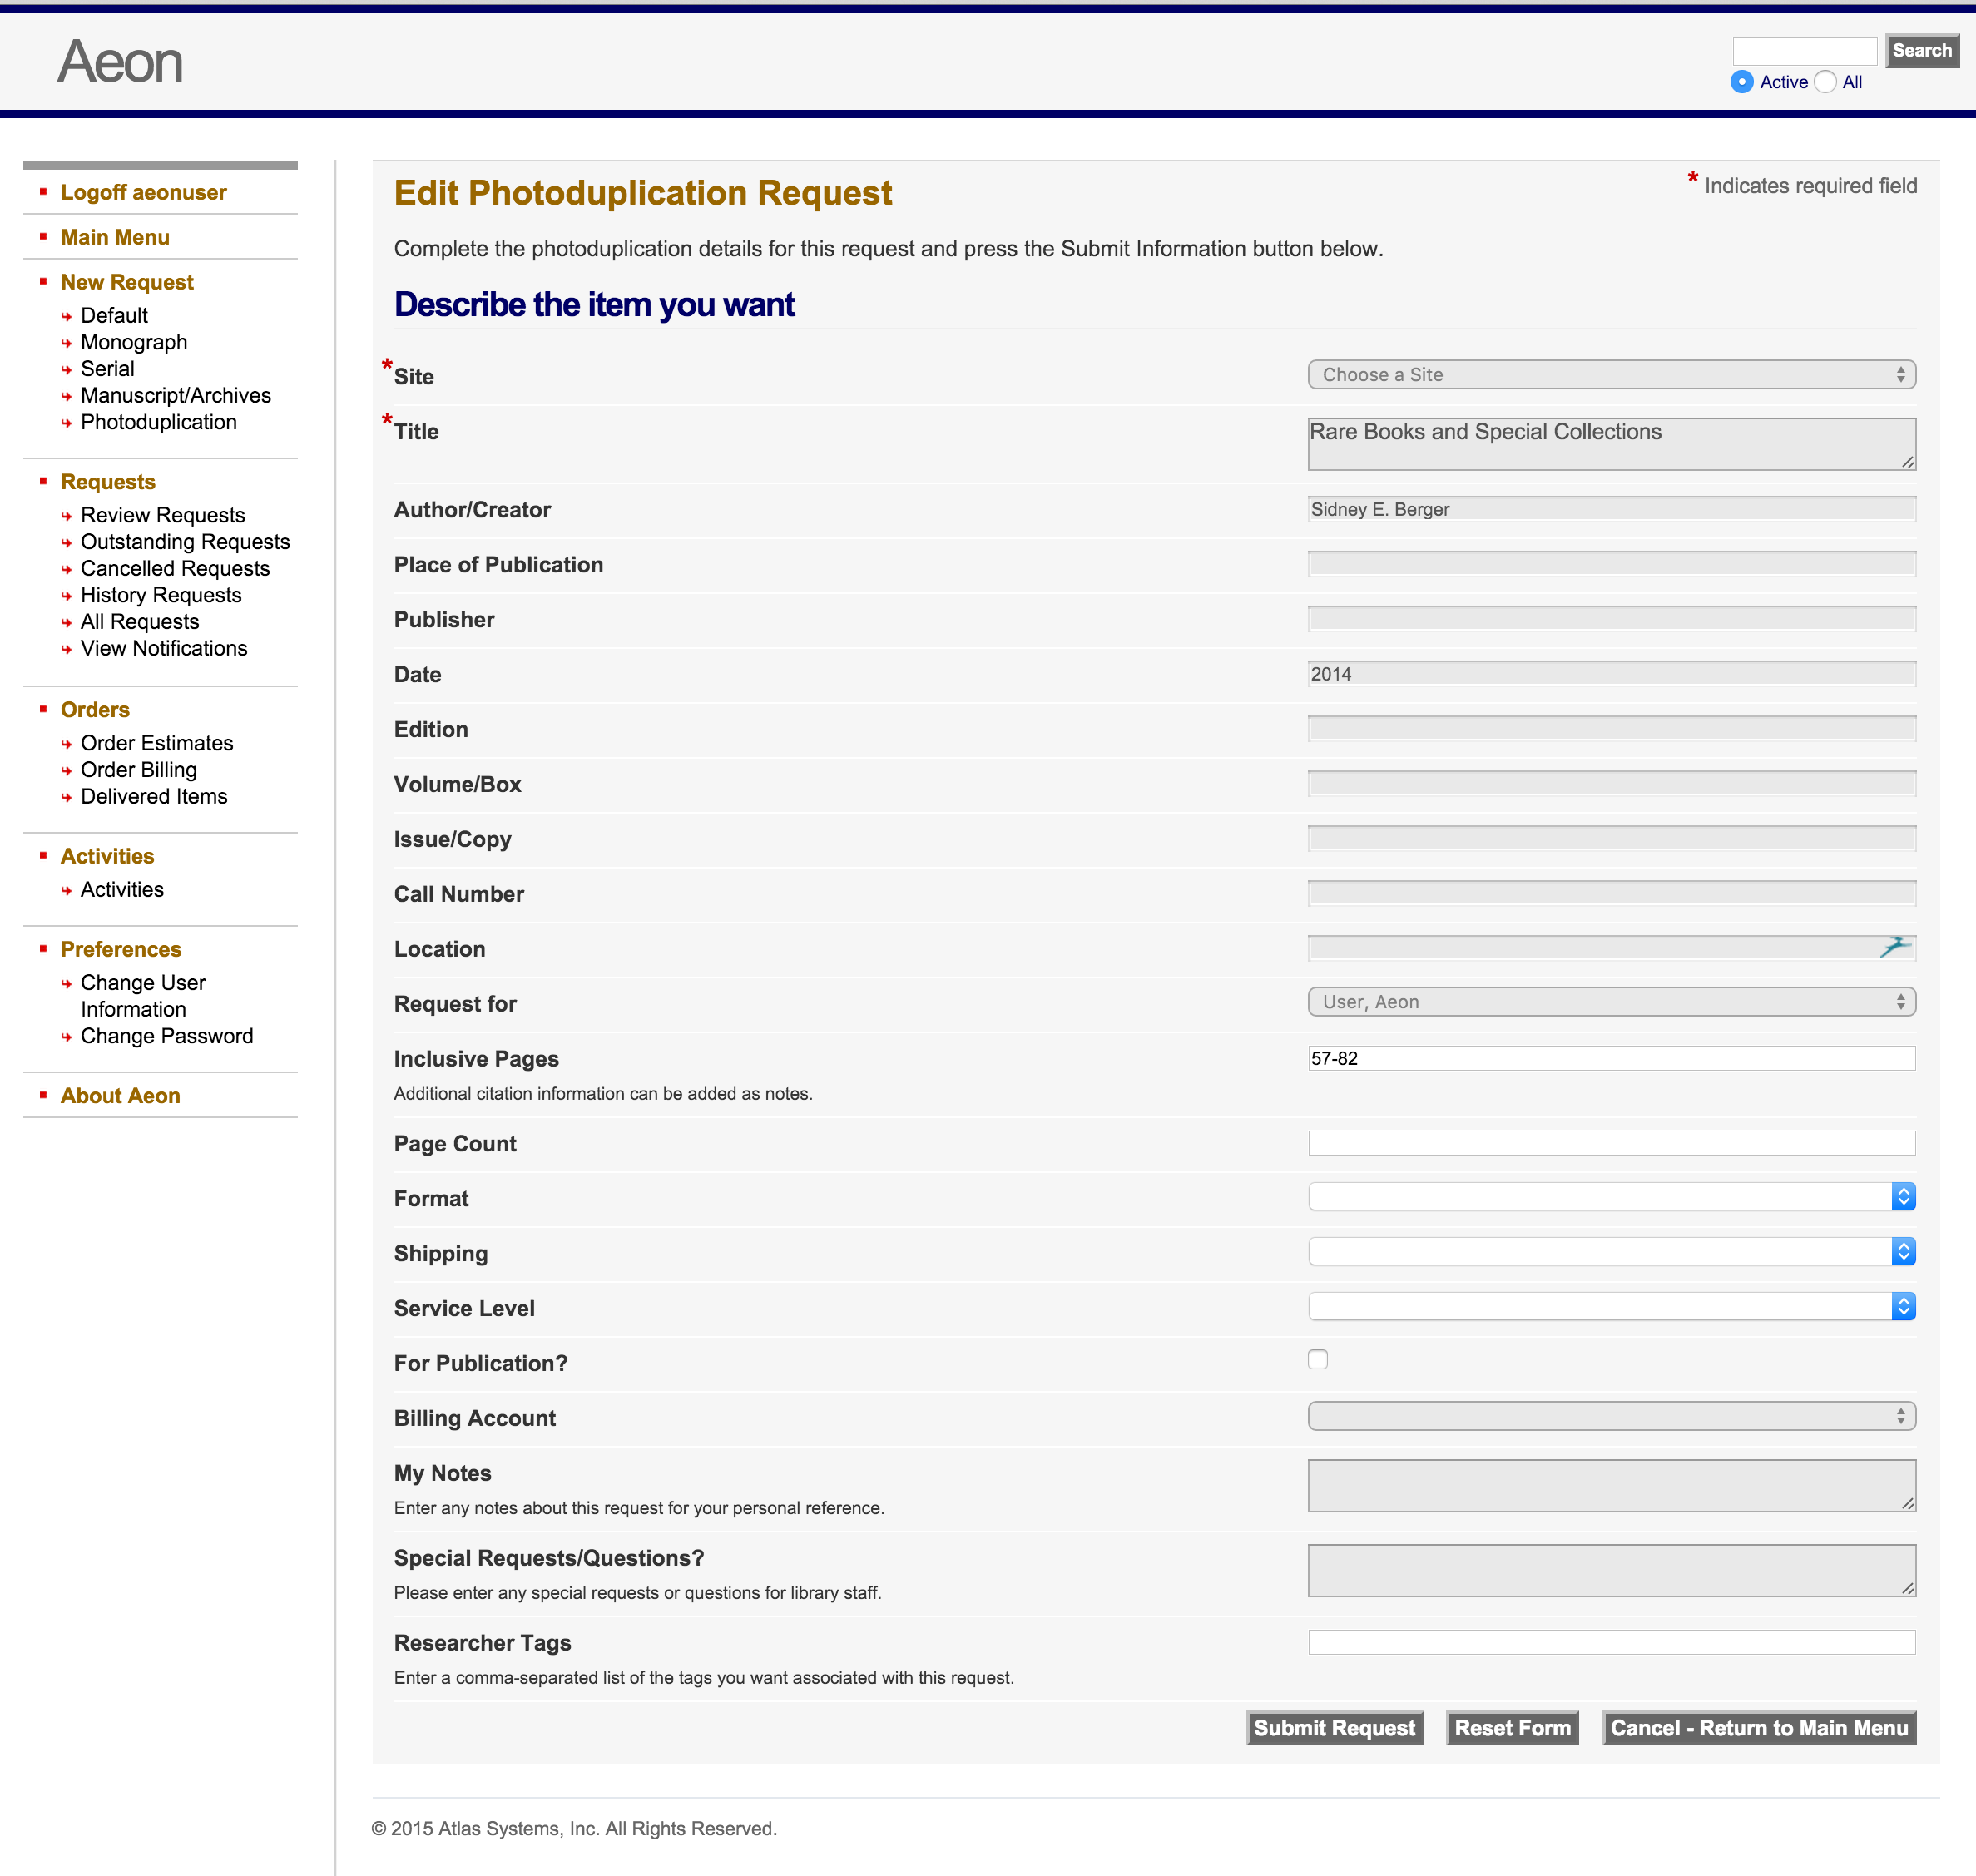Screen dimensions: 1976x1876
Task: Select Photoduplication new request
Action: (158, 422)
